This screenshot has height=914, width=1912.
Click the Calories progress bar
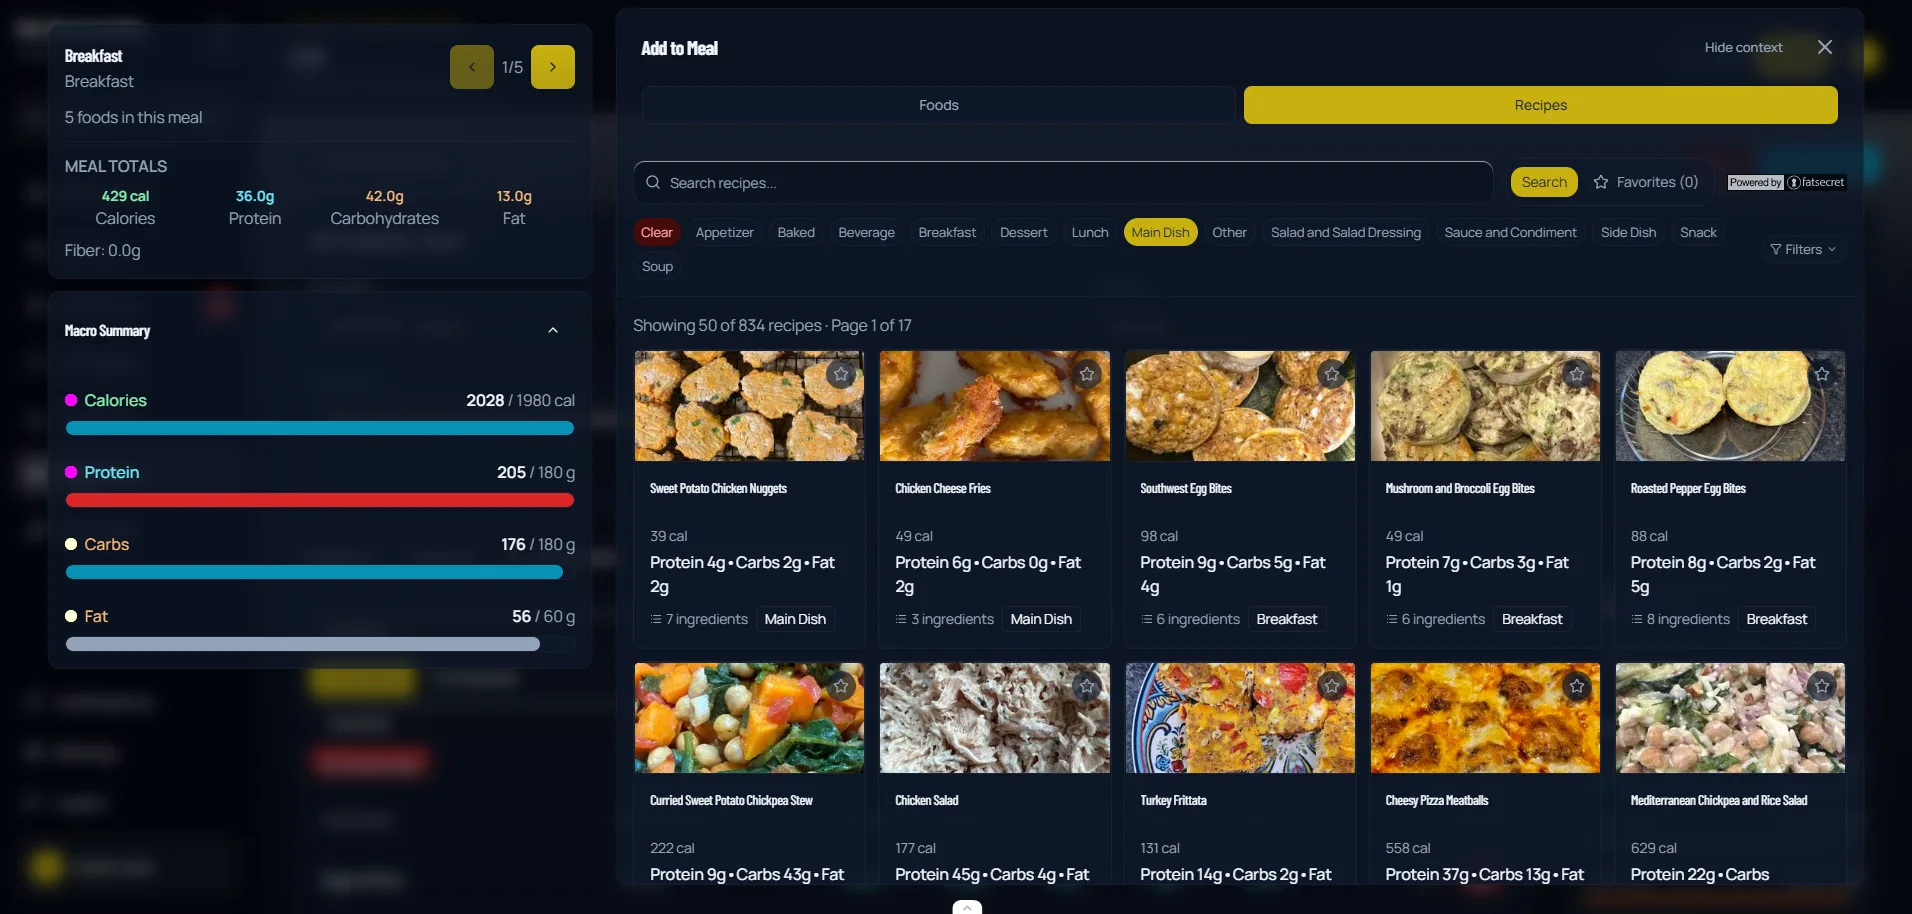[320, 428]
